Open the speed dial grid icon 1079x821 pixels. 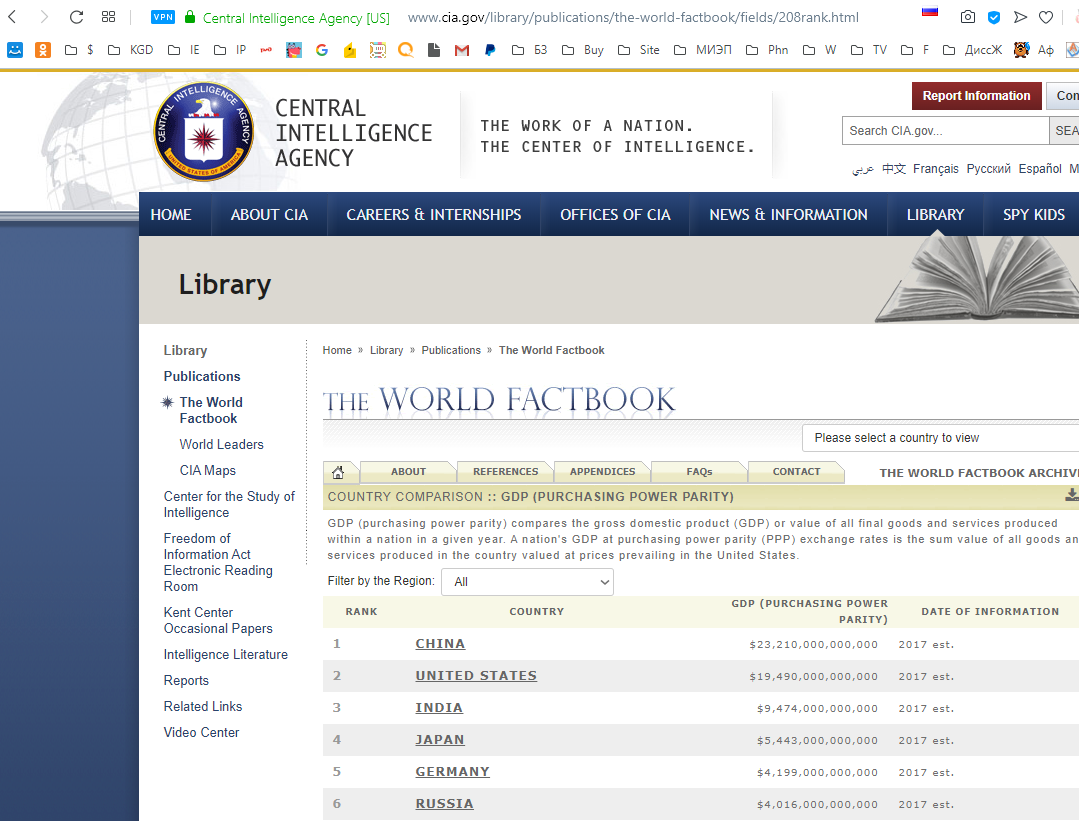click(108, 17)
